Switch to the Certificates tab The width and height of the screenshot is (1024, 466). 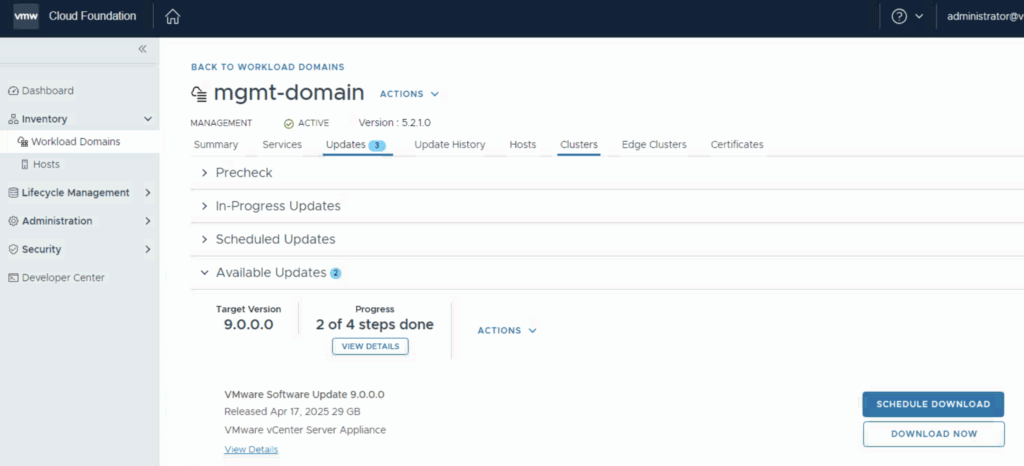(x=736, y=145)
